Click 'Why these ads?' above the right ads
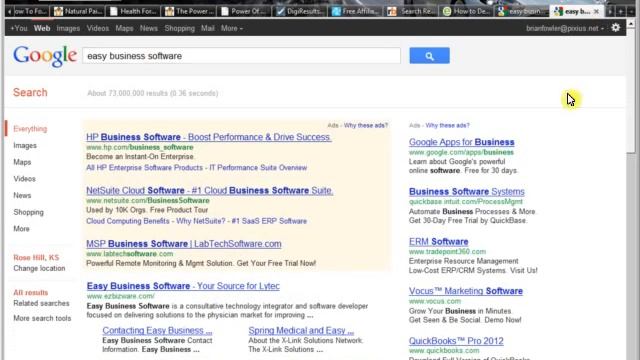 (x=447, y=125)
